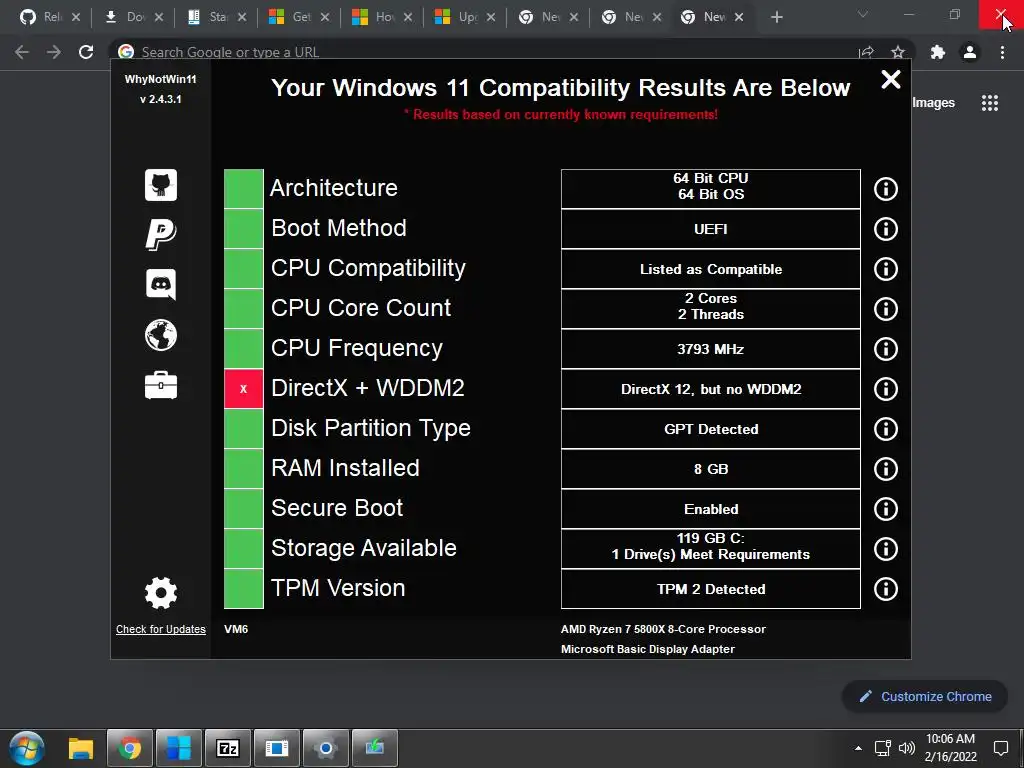Open Chrome extensions puzzle icon

[x=938, y=52]
